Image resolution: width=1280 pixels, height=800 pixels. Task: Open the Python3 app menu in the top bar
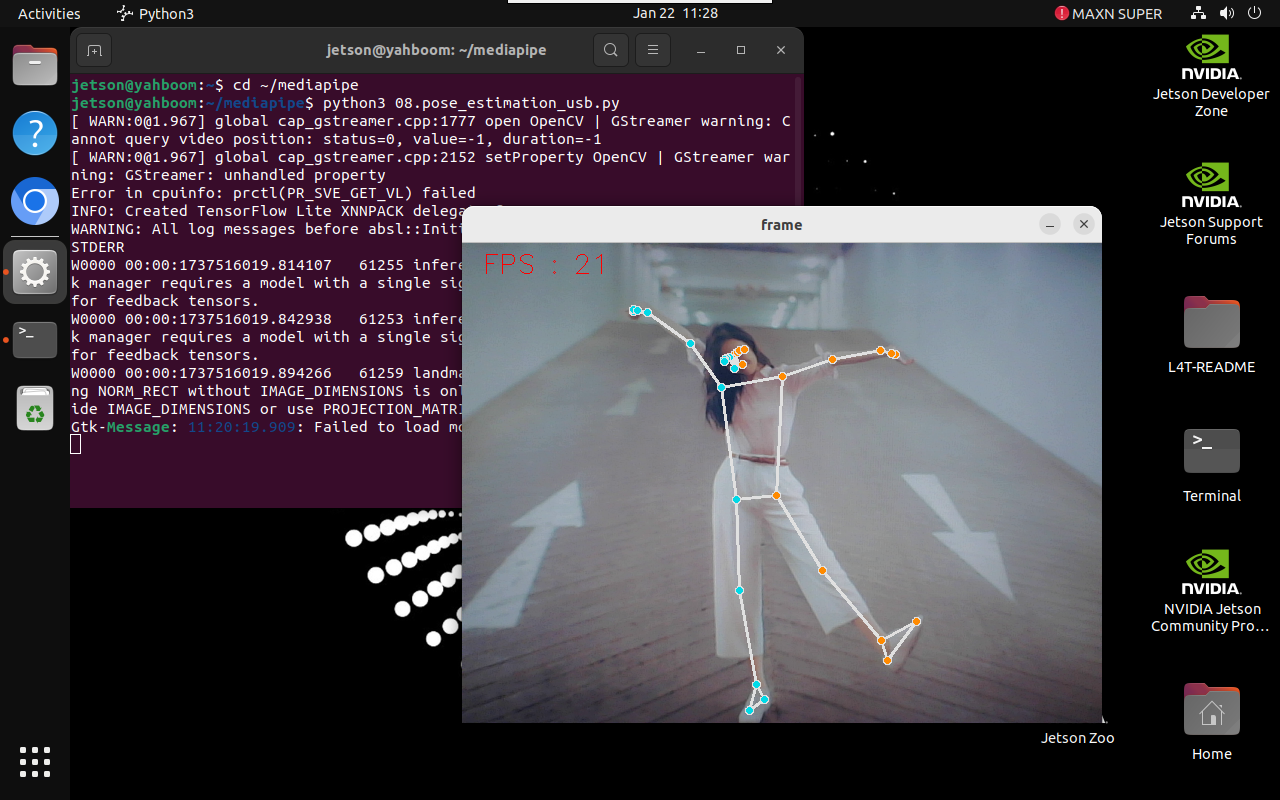155,14
